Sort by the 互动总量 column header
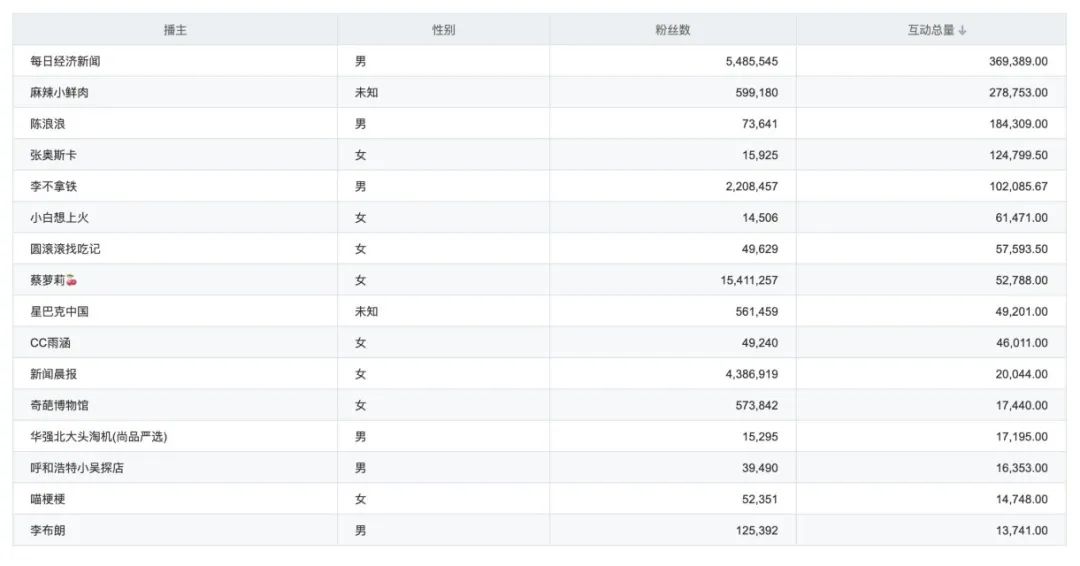 click(930, 30)
